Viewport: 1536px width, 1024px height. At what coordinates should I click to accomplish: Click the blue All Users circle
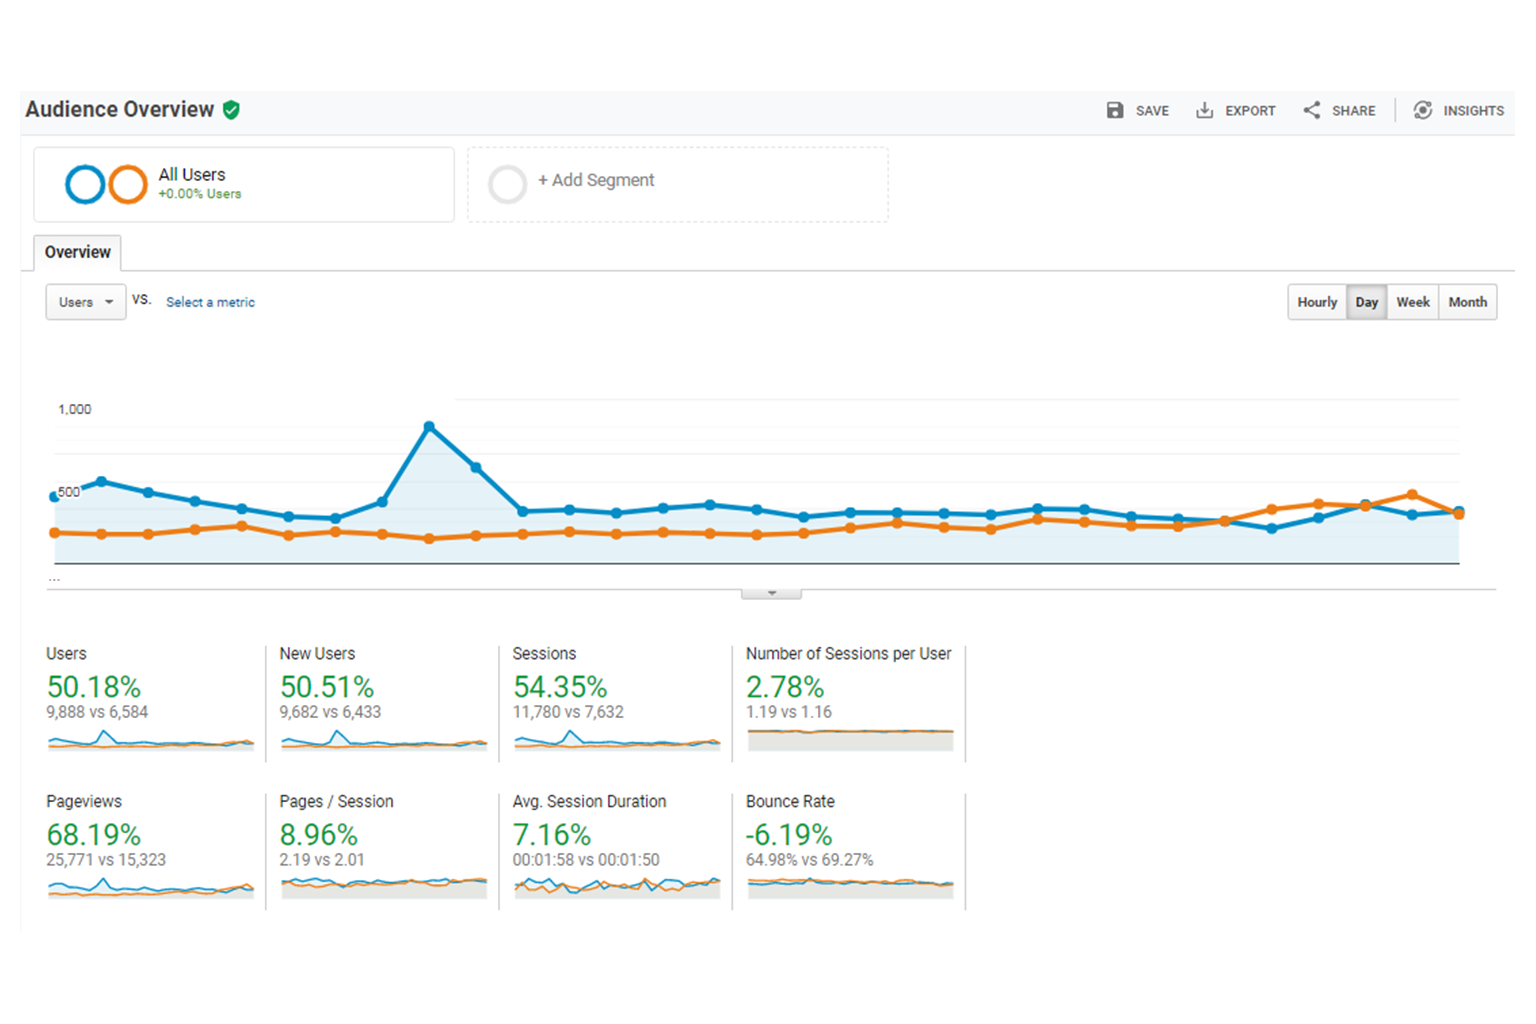tap(85, 184)
